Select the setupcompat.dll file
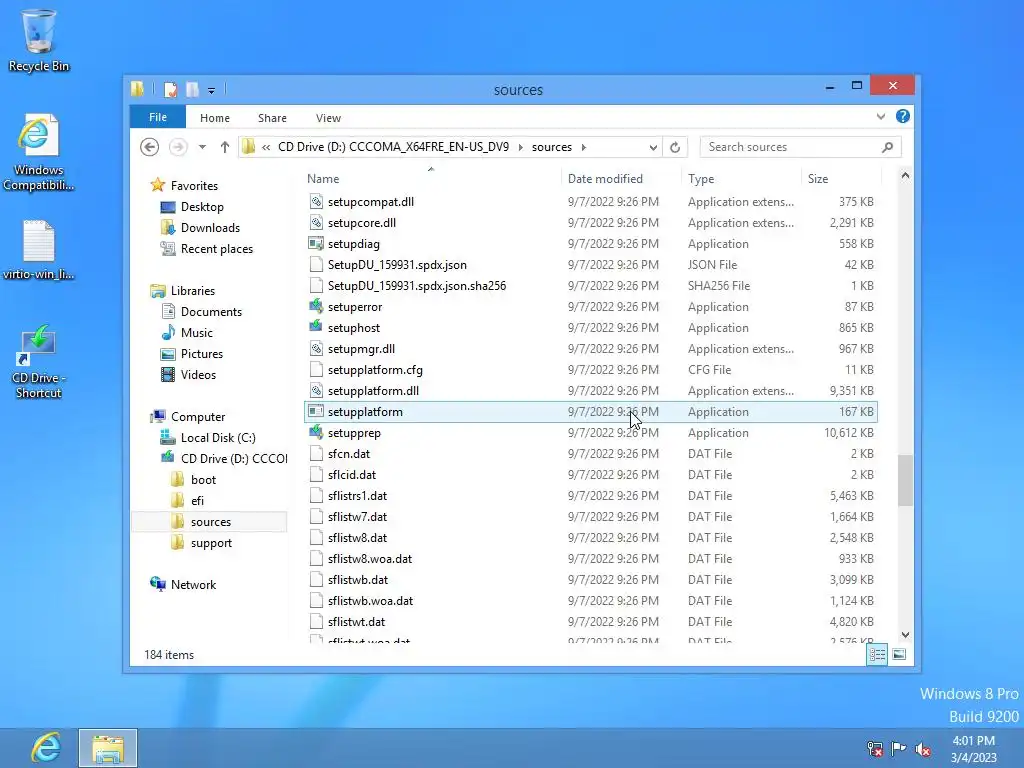This screenshot has width=1024, height=768. pyautogui.click(x=591, y=202)
